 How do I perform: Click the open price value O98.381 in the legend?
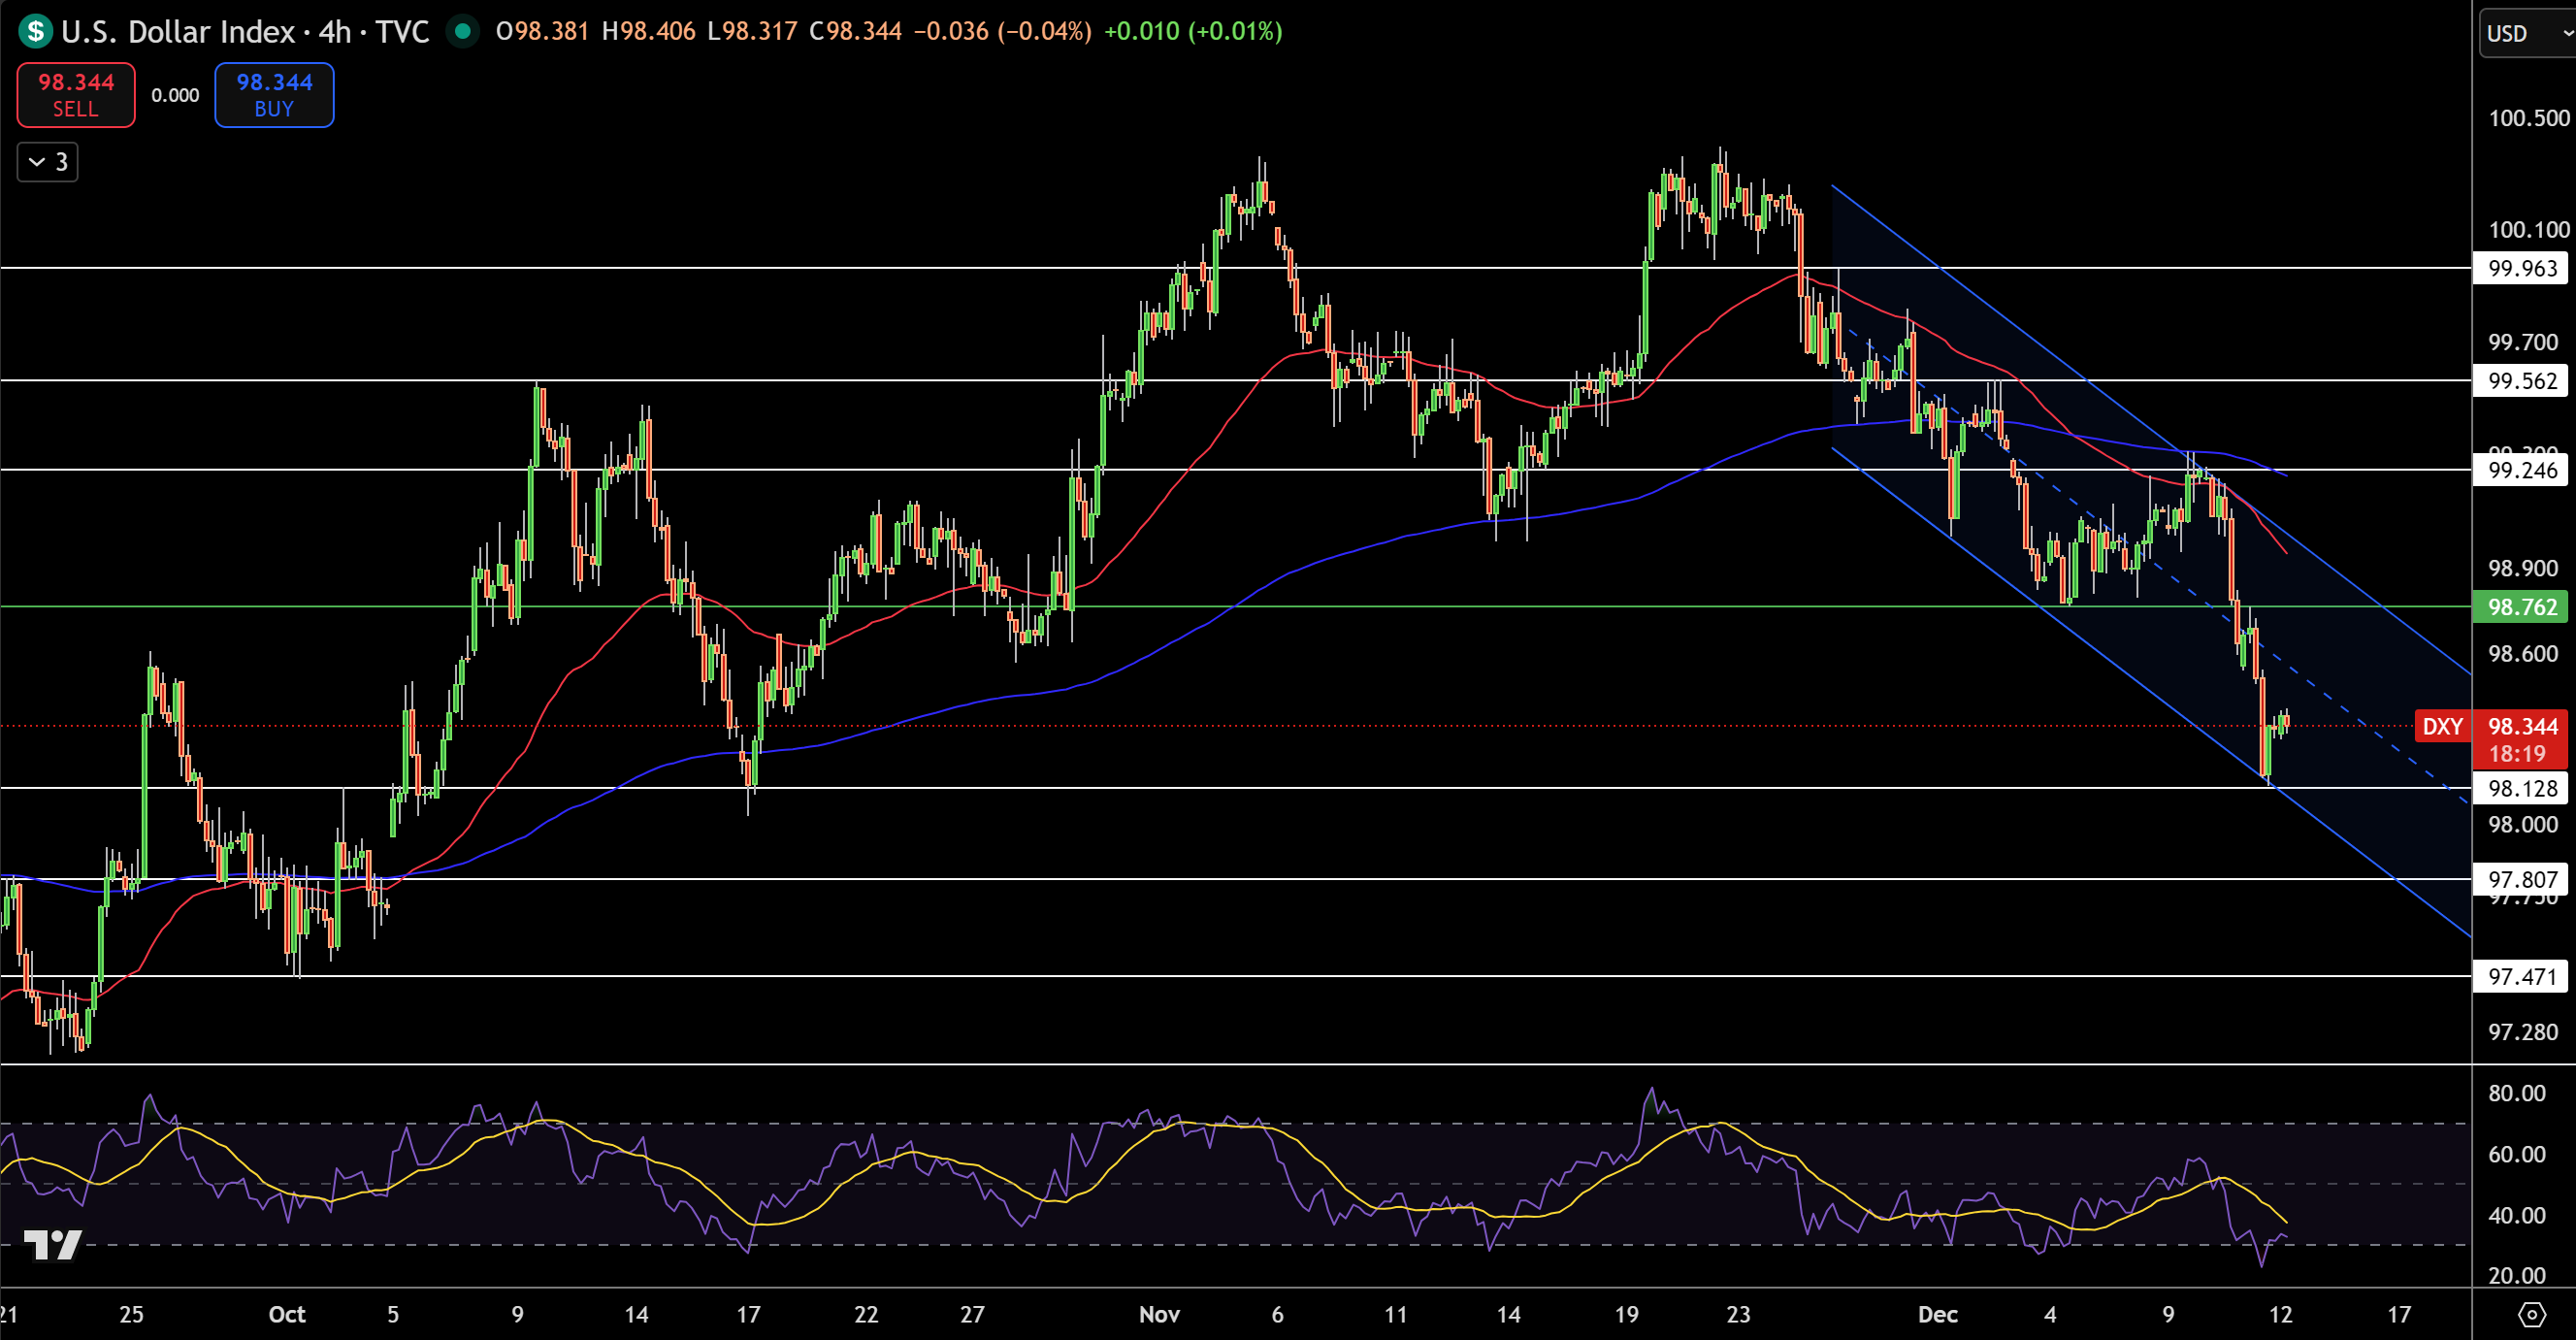pos(543,31)
